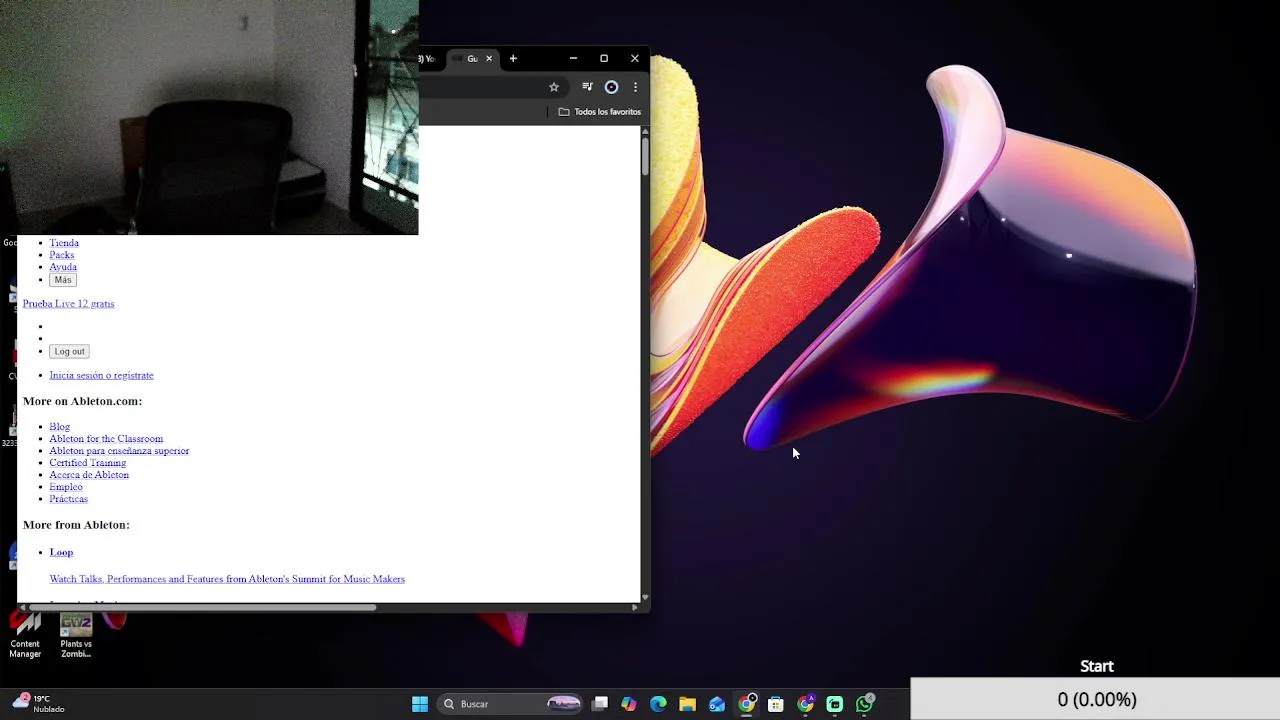Open the Content Manager desktop shortcut
Image resolution: width=1280 pixels, height=720 pixels.
tap(25, 635)
